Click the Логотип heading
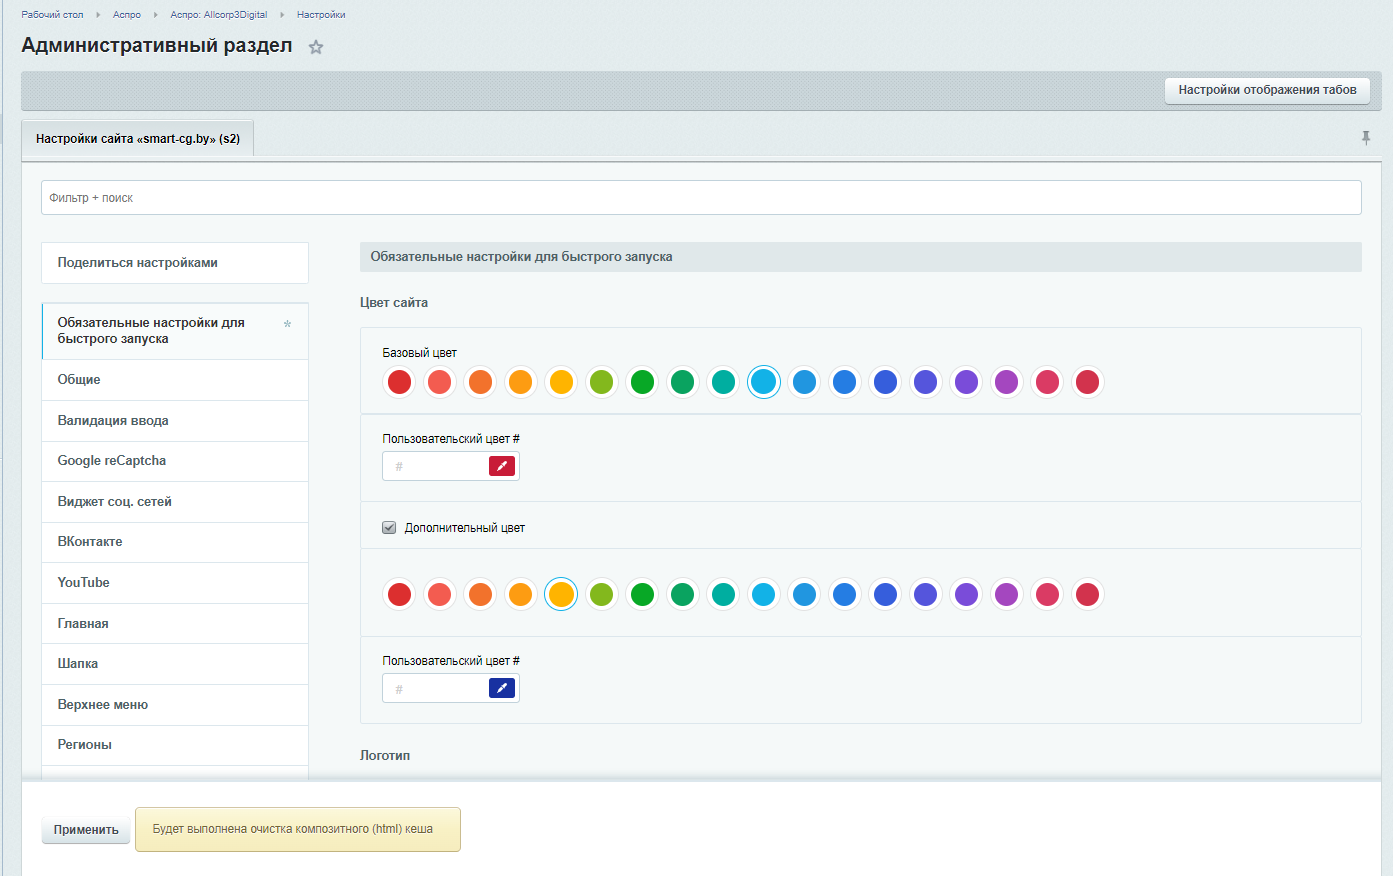 point(385,756)
